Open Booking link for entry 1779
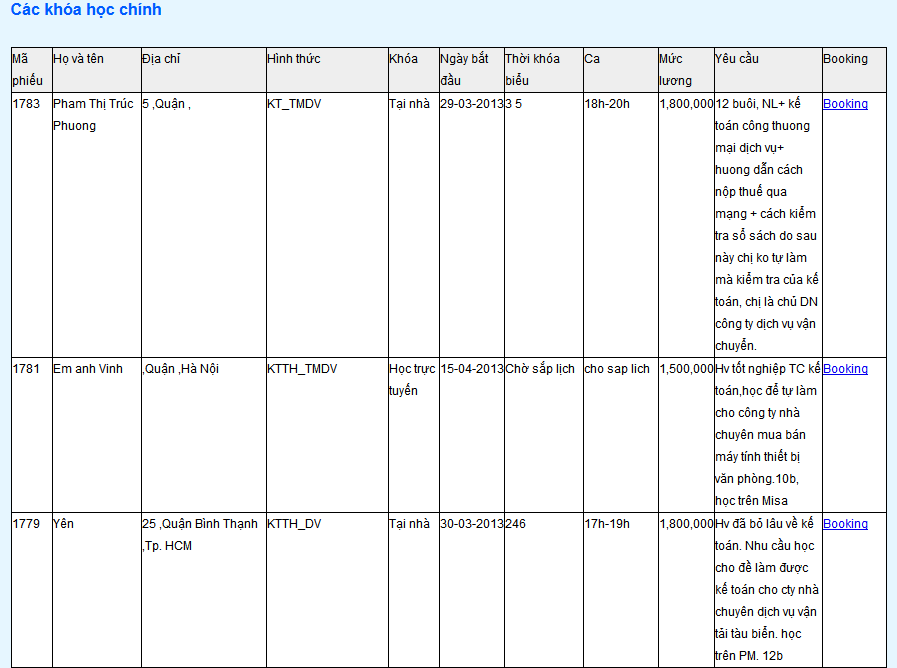Viewport: 897px width, 668px height. click(845, 524)
